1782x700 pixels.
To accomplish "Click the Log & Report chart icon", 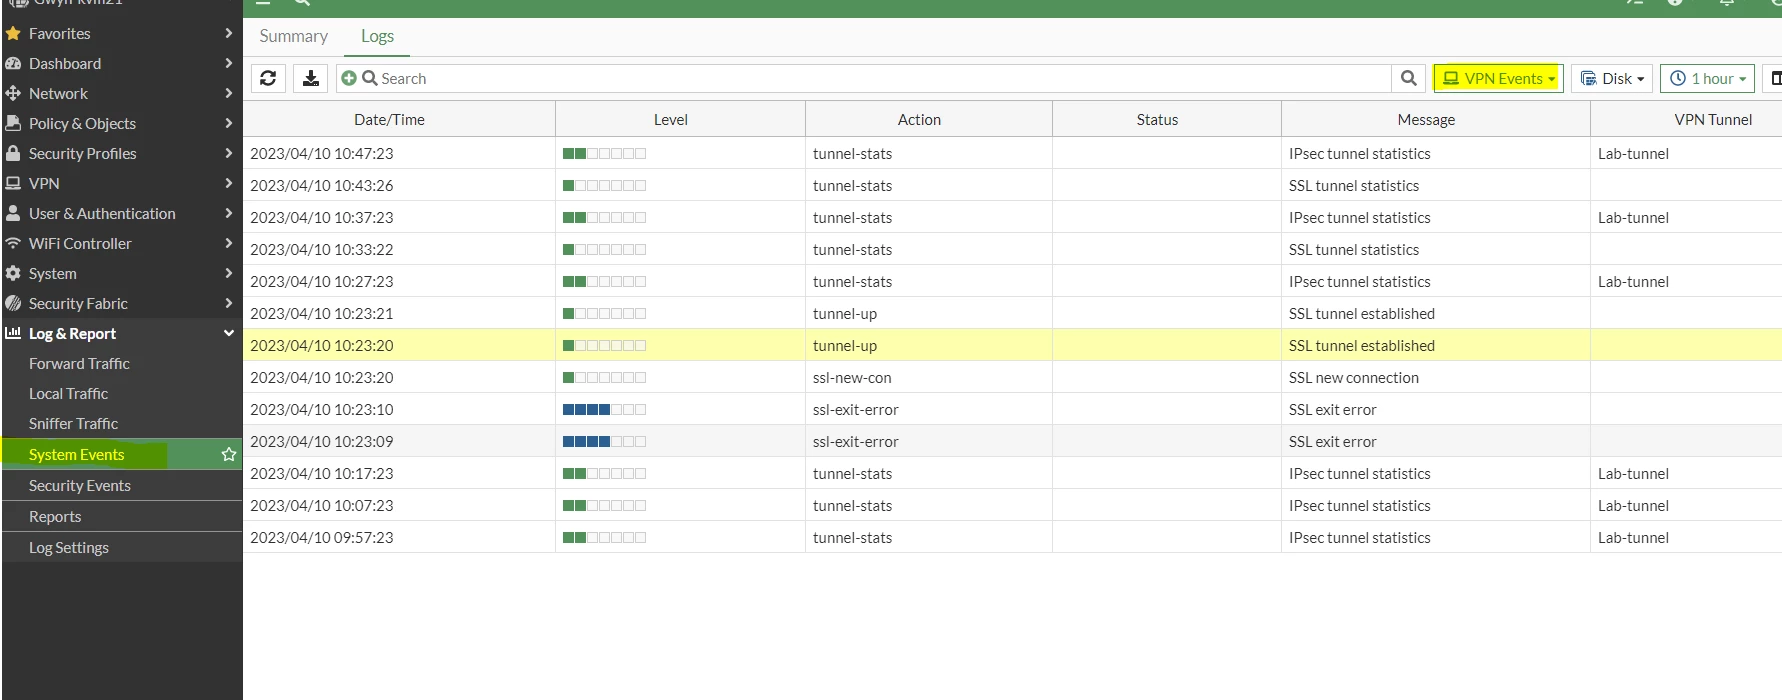I will pos(13,333).
